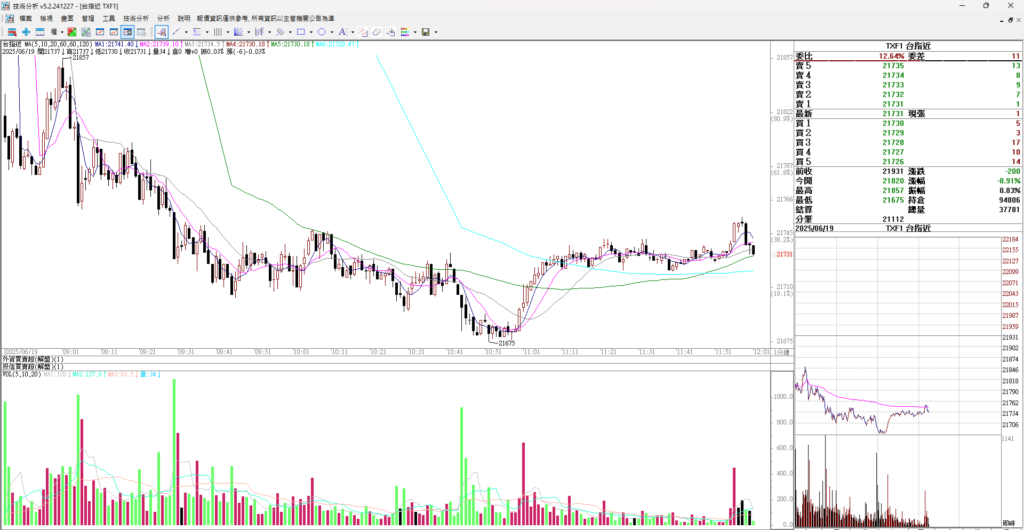Click the floppy disk save icon
The width and height of the screenshot is (1024, 530).
coord(426,31)
